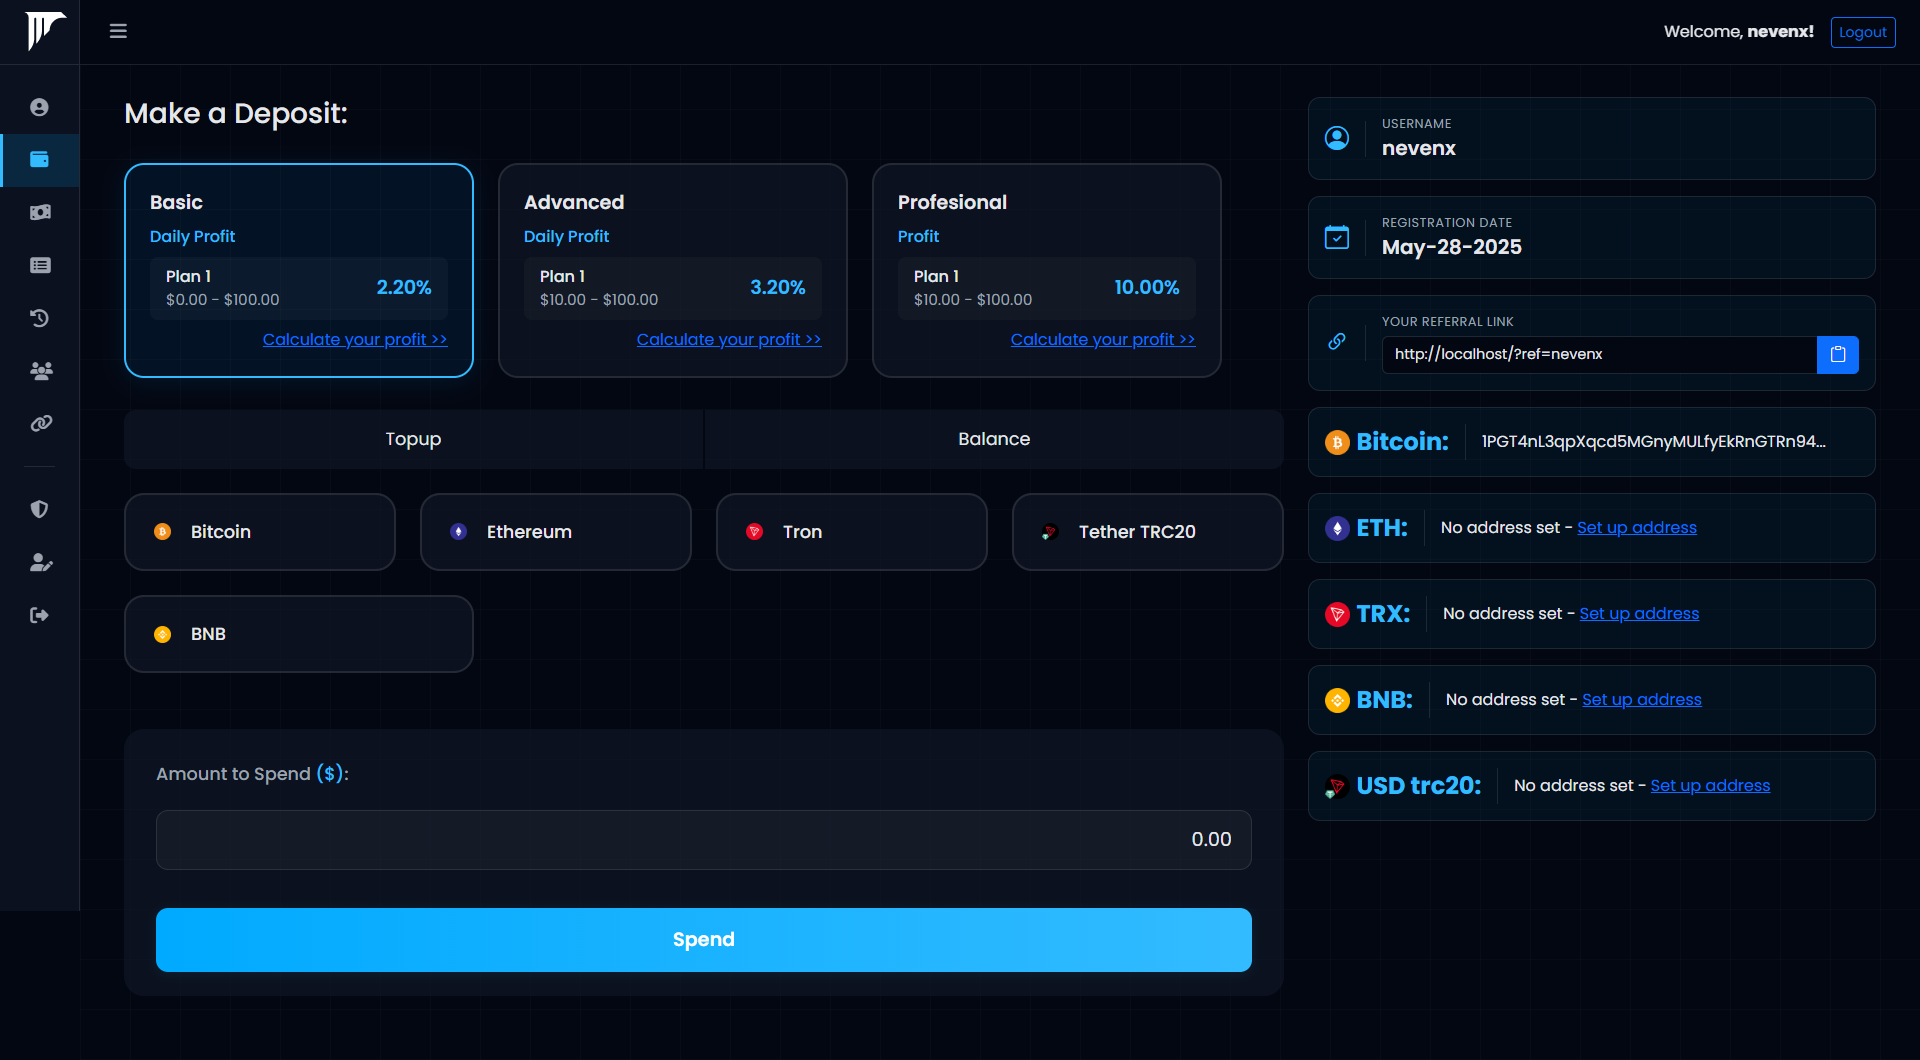Open the chain link sidebar icon

point(41,423)
